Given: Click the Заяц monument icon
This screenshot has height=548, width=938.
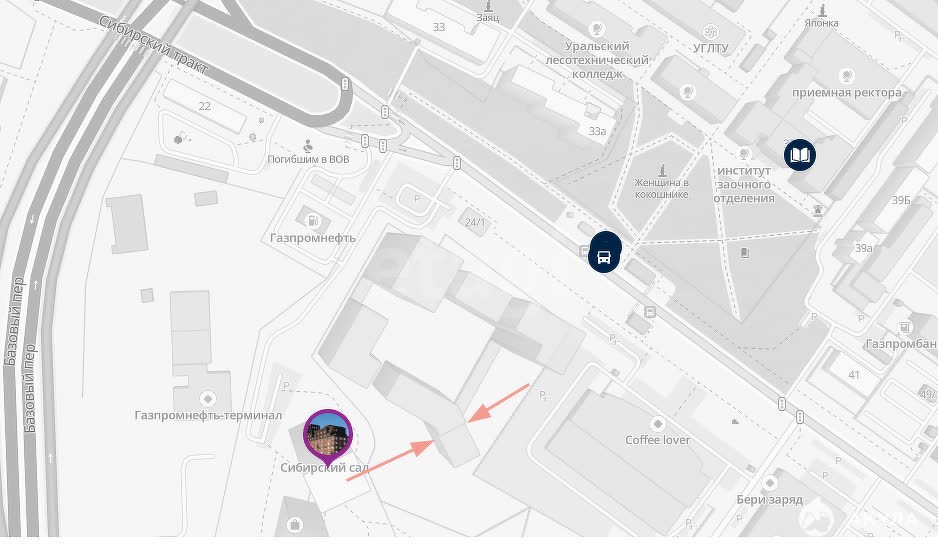Looking at the screenshot, I should (x=488, y=5).
